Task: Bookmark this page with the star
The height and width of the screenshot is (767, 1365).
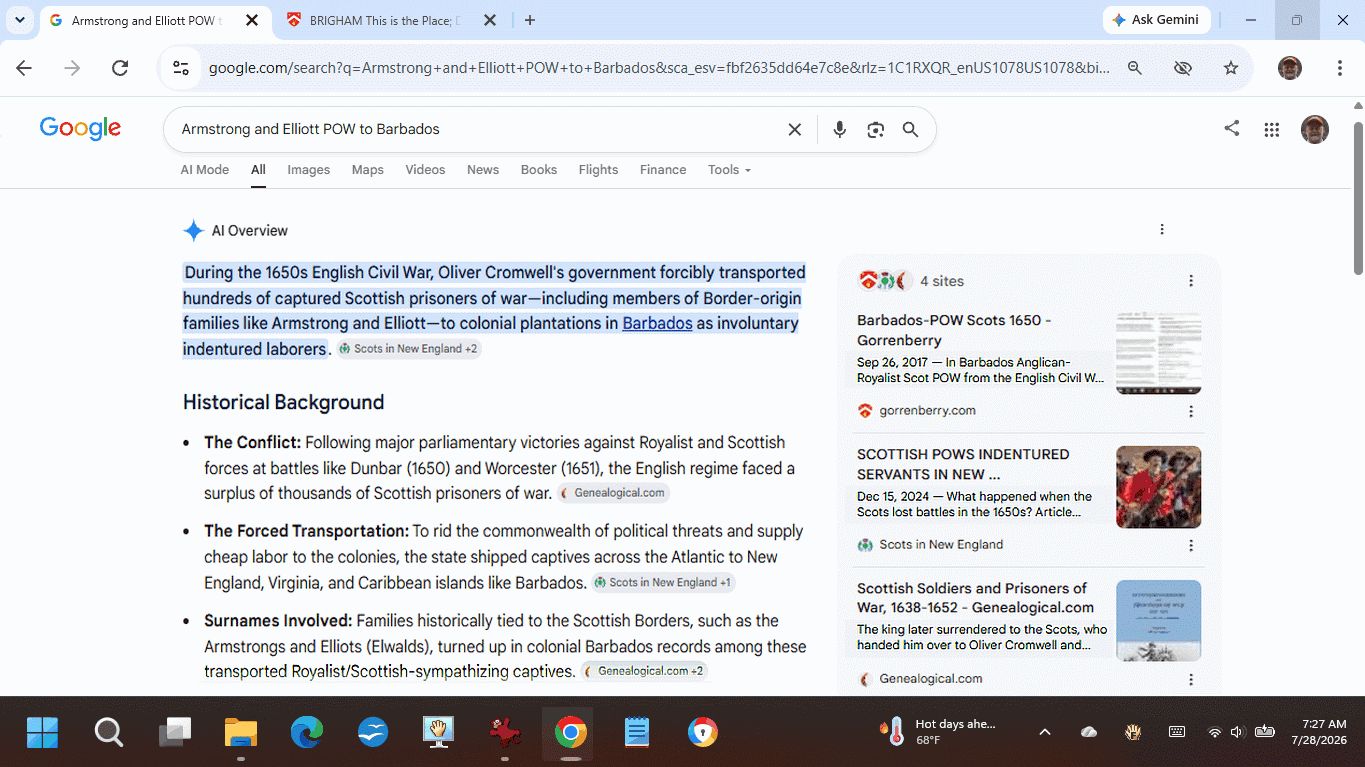Action: point(1231,68)
